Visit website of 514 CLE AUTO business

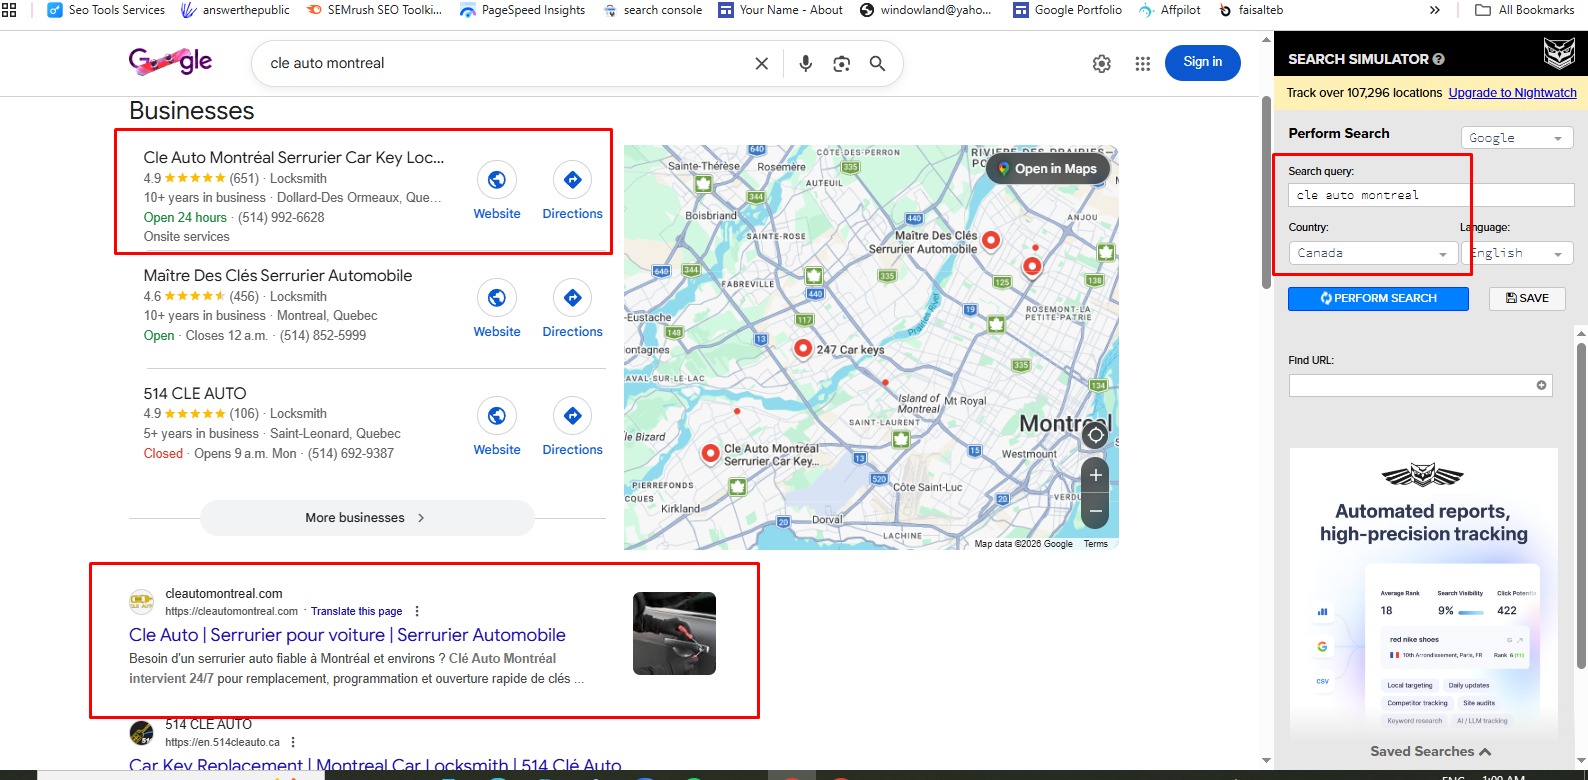point(497,426)
